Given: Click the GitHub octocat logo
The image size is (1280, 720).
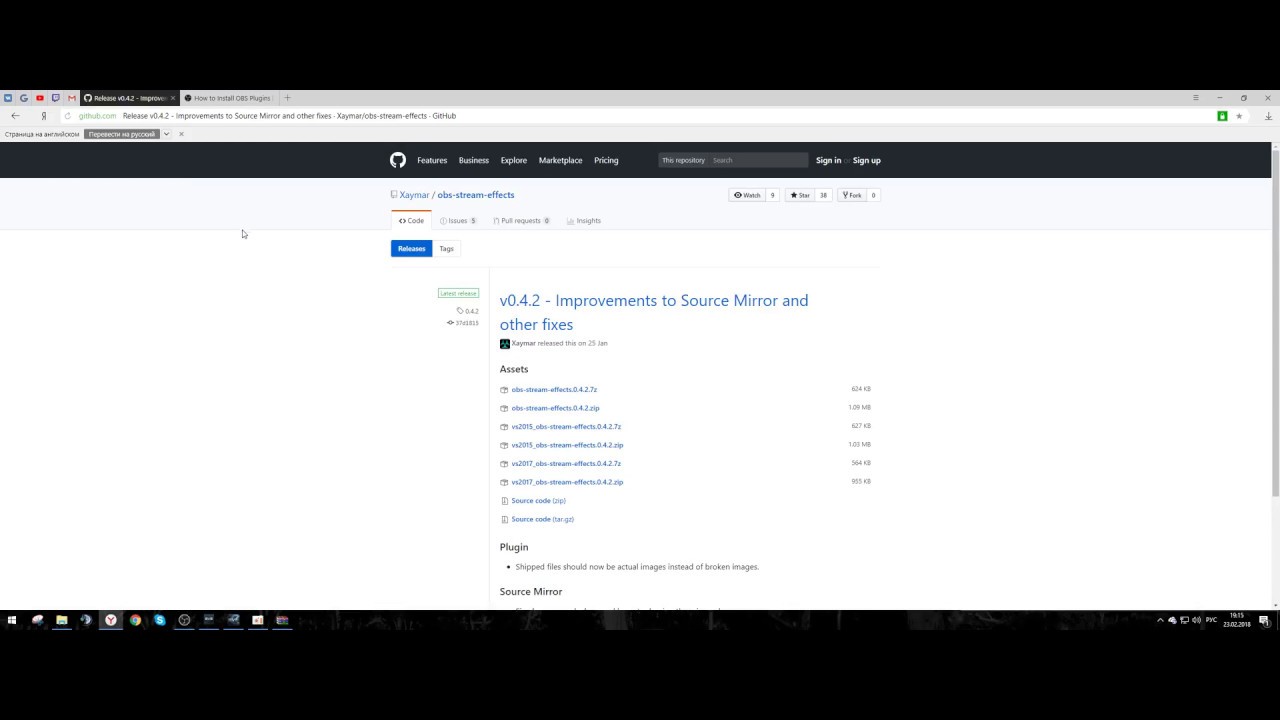Looking at the screenshot, I should click(398, 160).
